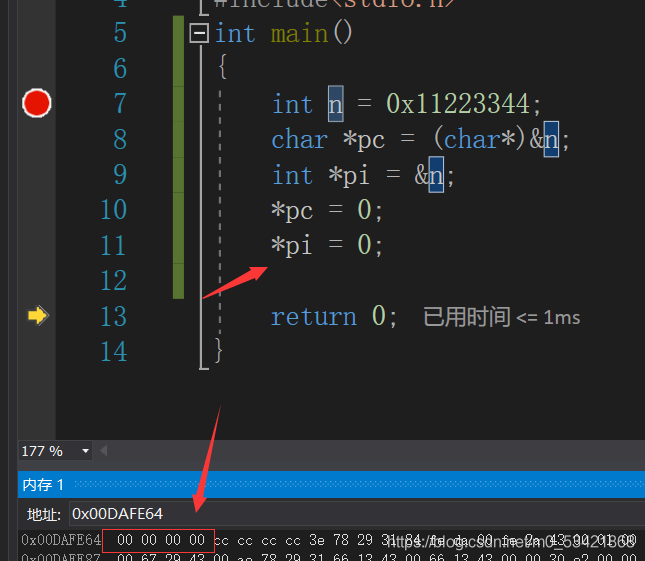
Task: Click the int *pi declaration on line 9
Action: coord(363,175)
